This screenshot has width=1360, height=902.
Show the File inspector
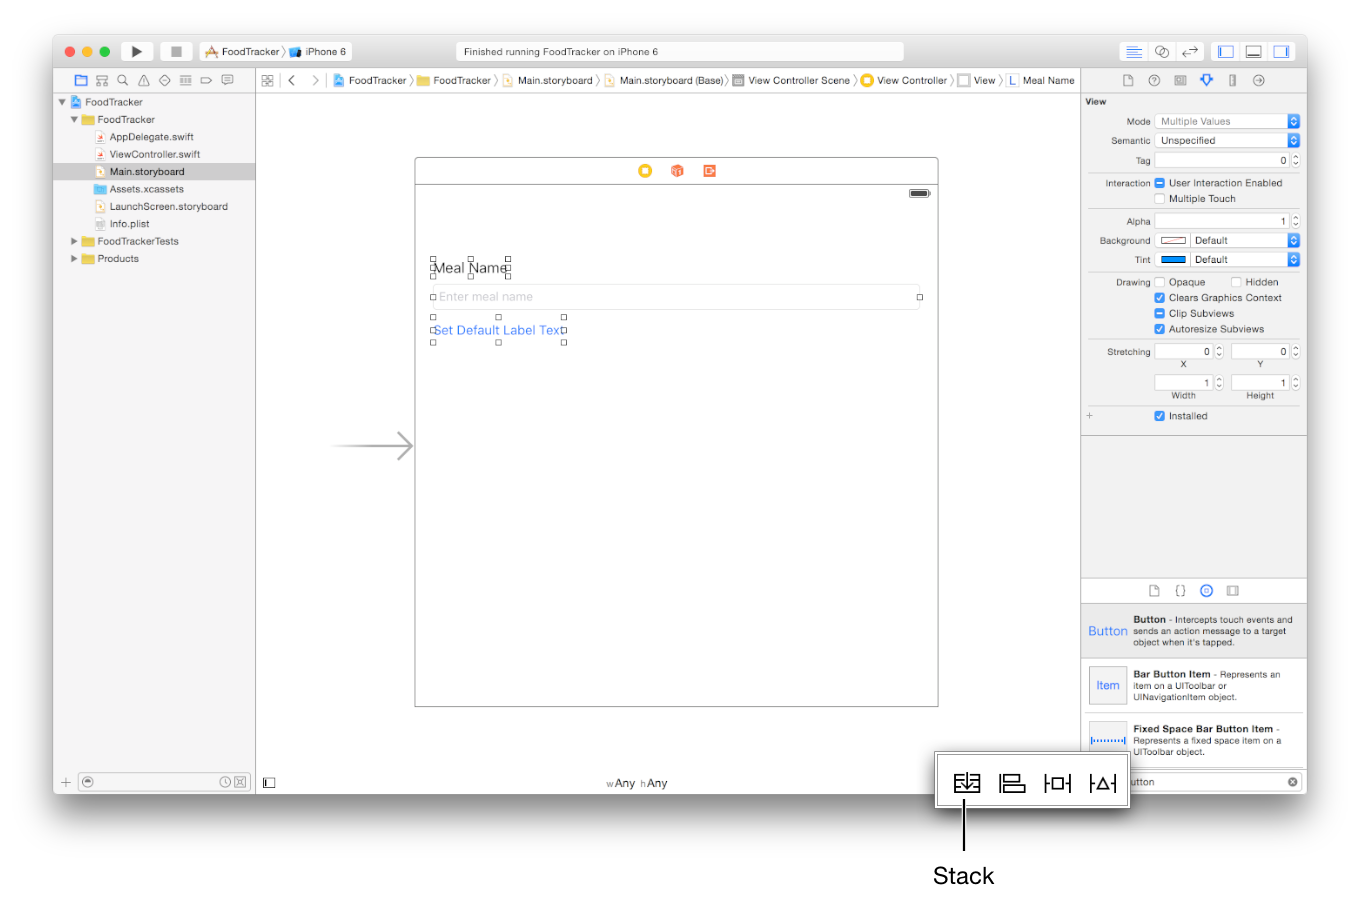tap(1128, 80)
